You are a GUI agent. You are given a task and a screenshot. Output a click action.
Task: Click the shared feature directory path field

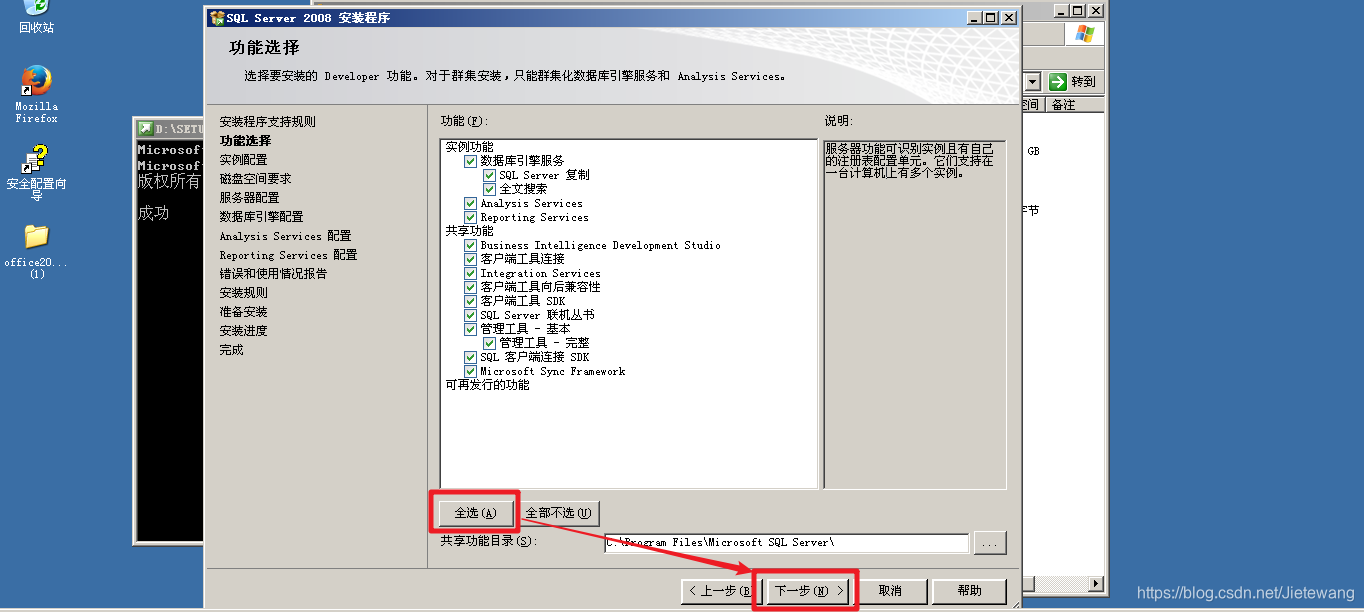(x=786, y=543)
